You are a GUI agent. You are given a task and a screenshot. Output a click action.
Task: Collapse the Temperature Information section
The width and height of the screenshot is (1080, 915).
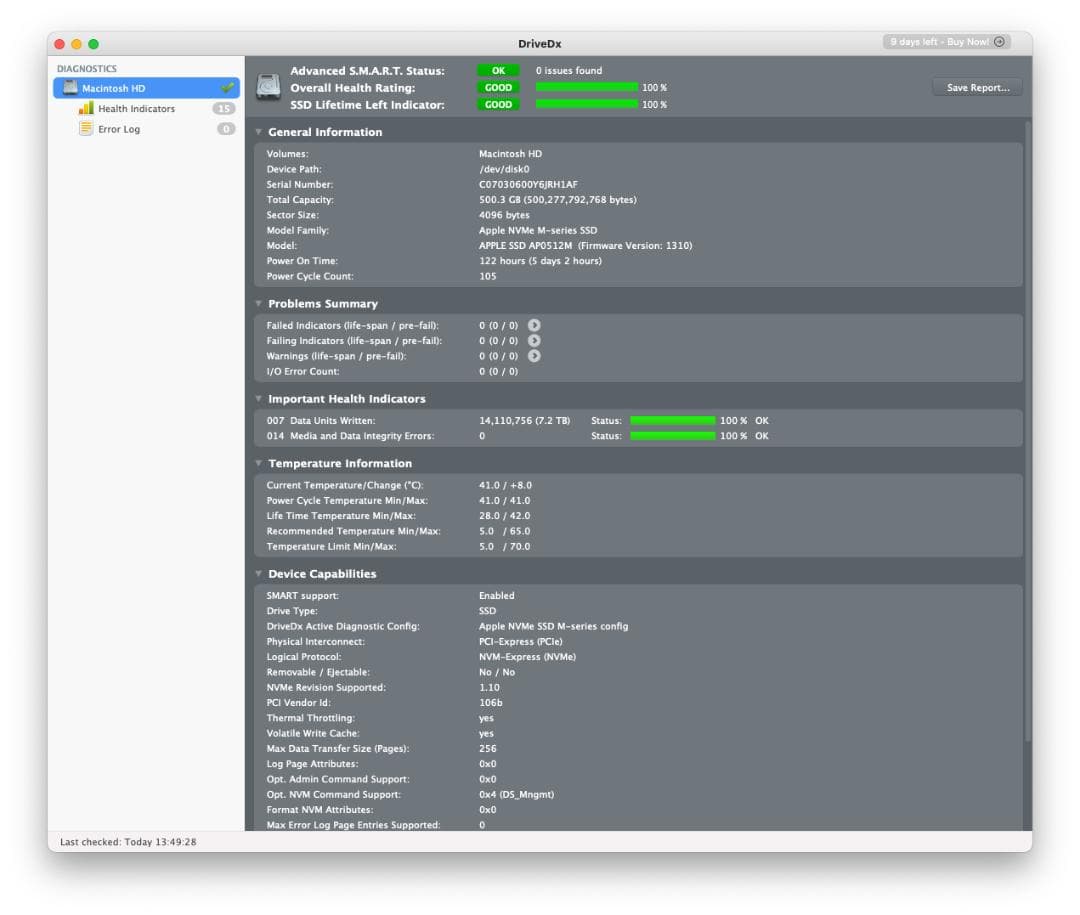260,463
